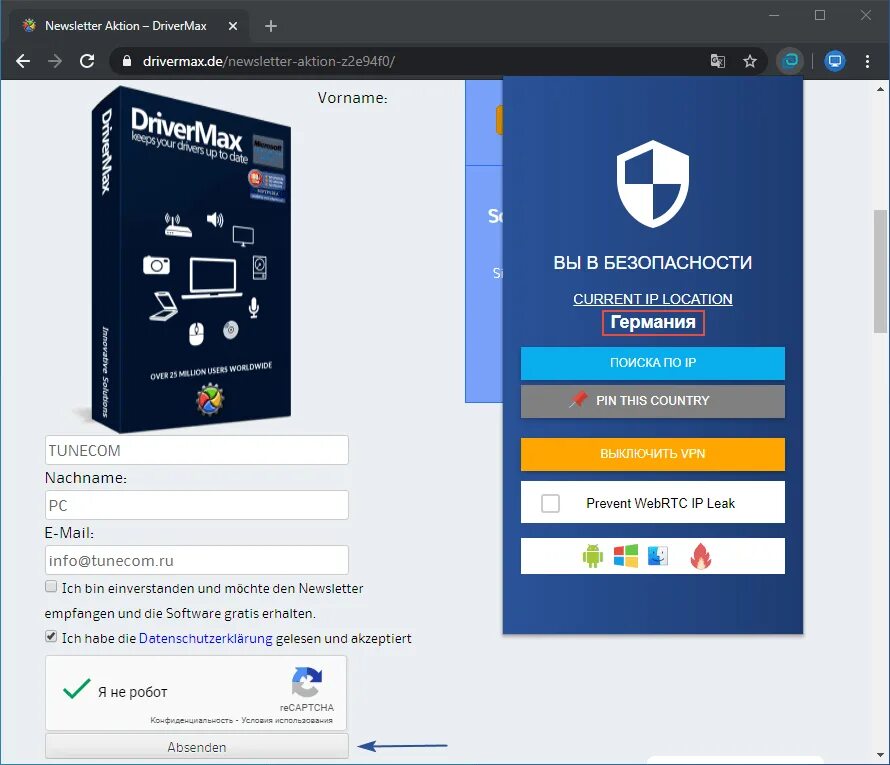Viewport: 890px width, 765px height.
Task: Enable Prevent WebRTC IP Leak checkbox
Action: 550,503
